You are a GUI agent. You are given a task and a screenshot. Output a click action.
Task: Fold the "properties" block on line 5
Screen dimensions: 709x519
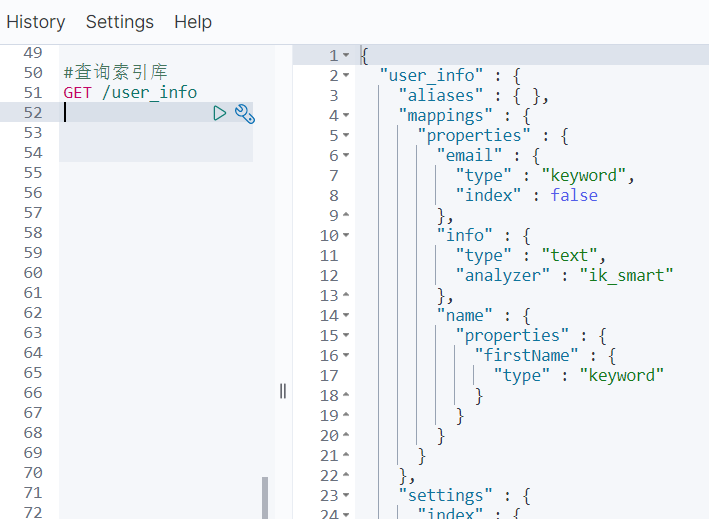(x=346, y=135)
